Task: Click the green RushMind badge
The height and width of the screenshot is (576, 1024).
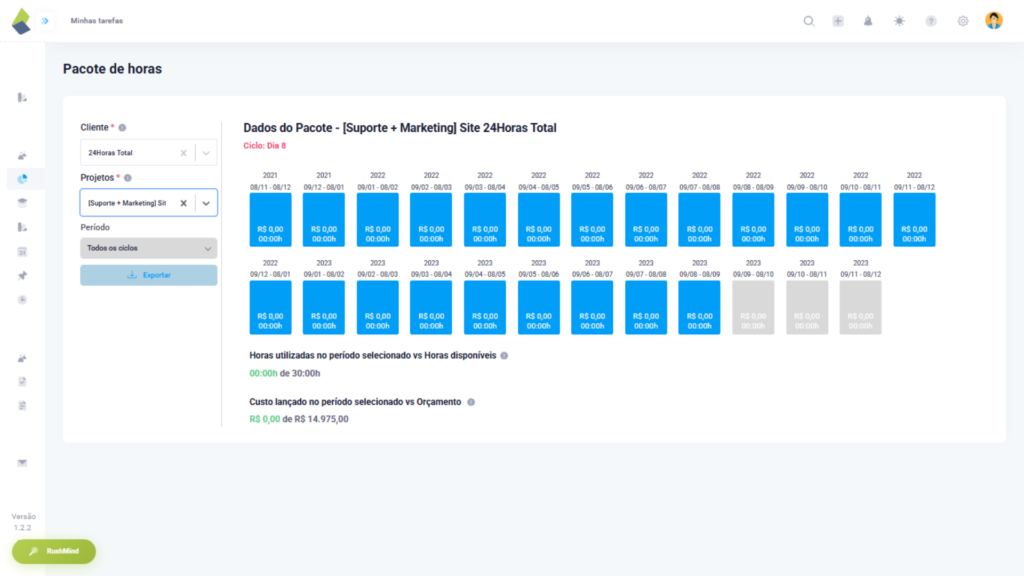Action: (52, 551)
